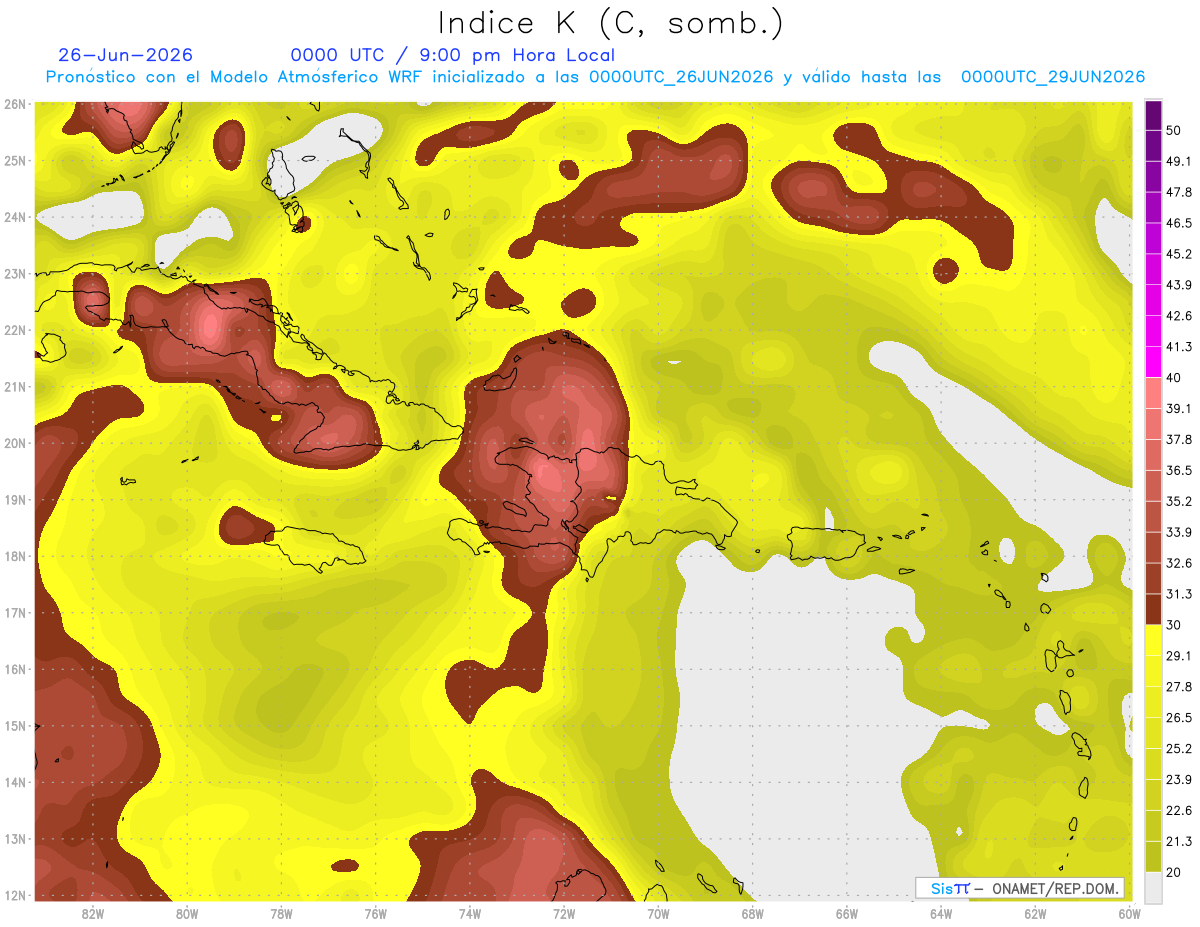Click the longitude label '82W'
The image size is (1200, 927).
tap(93, 913)
